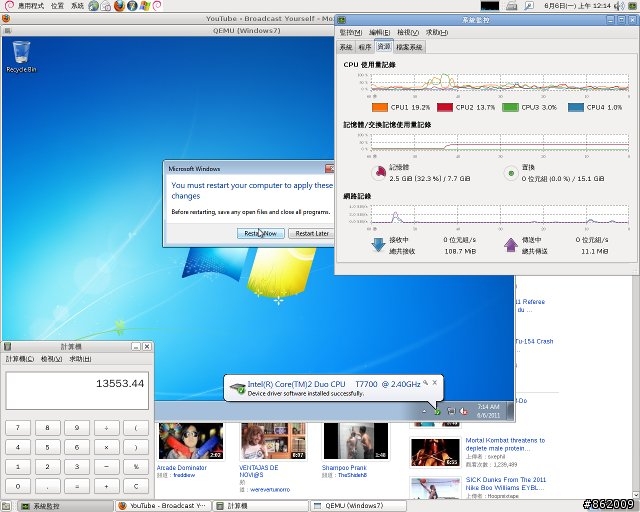The width and height of the screenshot is (640, 512).
Task: Open the 檢視(V) menu in Calculator
Action: (x=51, y=359)
